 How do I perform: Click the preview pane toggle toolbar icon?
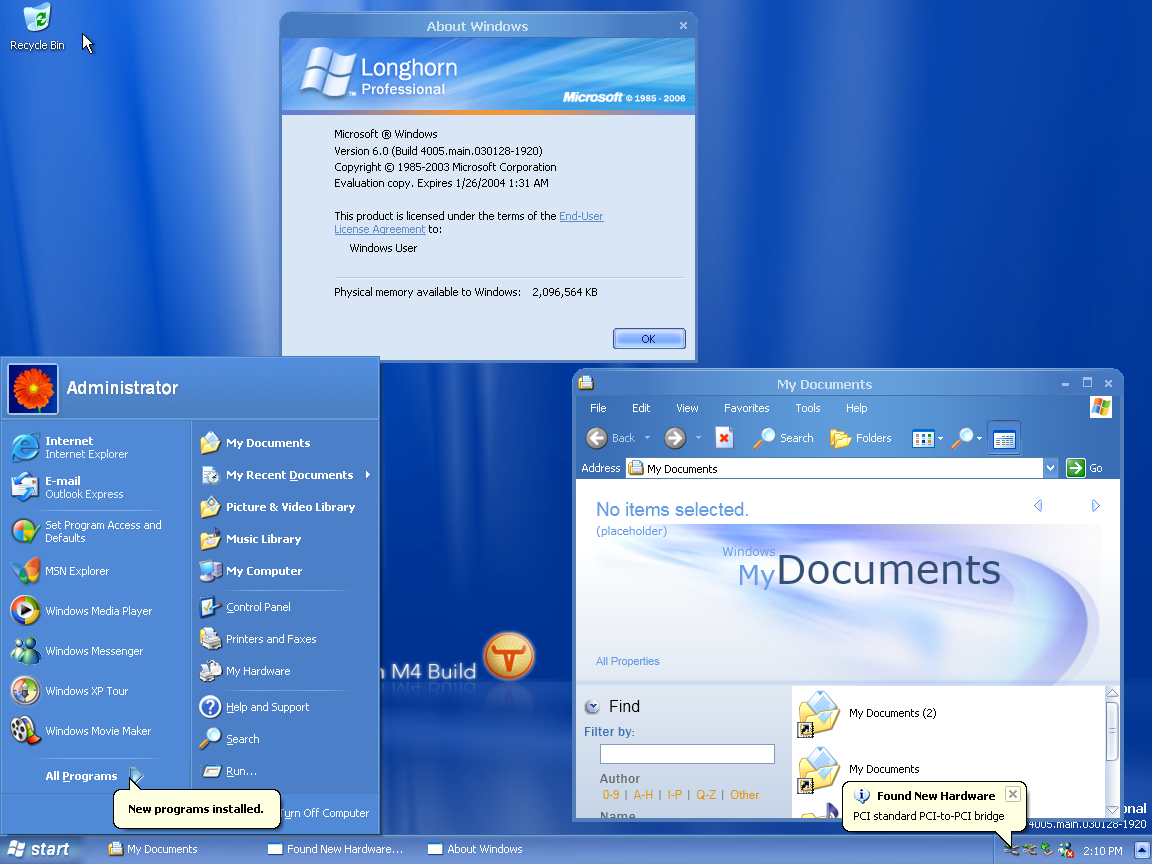tap(1004, 439)
